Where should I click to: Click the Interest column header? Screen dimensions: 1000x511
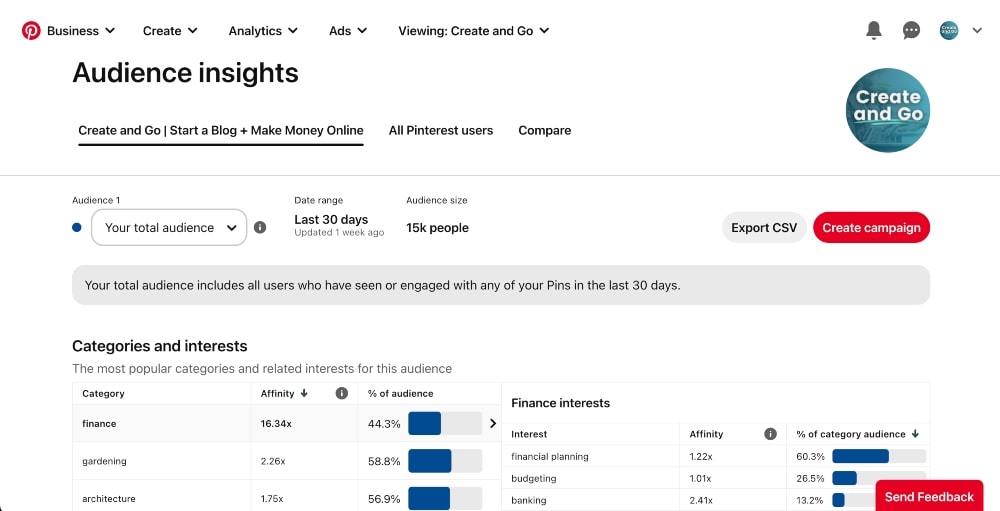click(529, 434)
